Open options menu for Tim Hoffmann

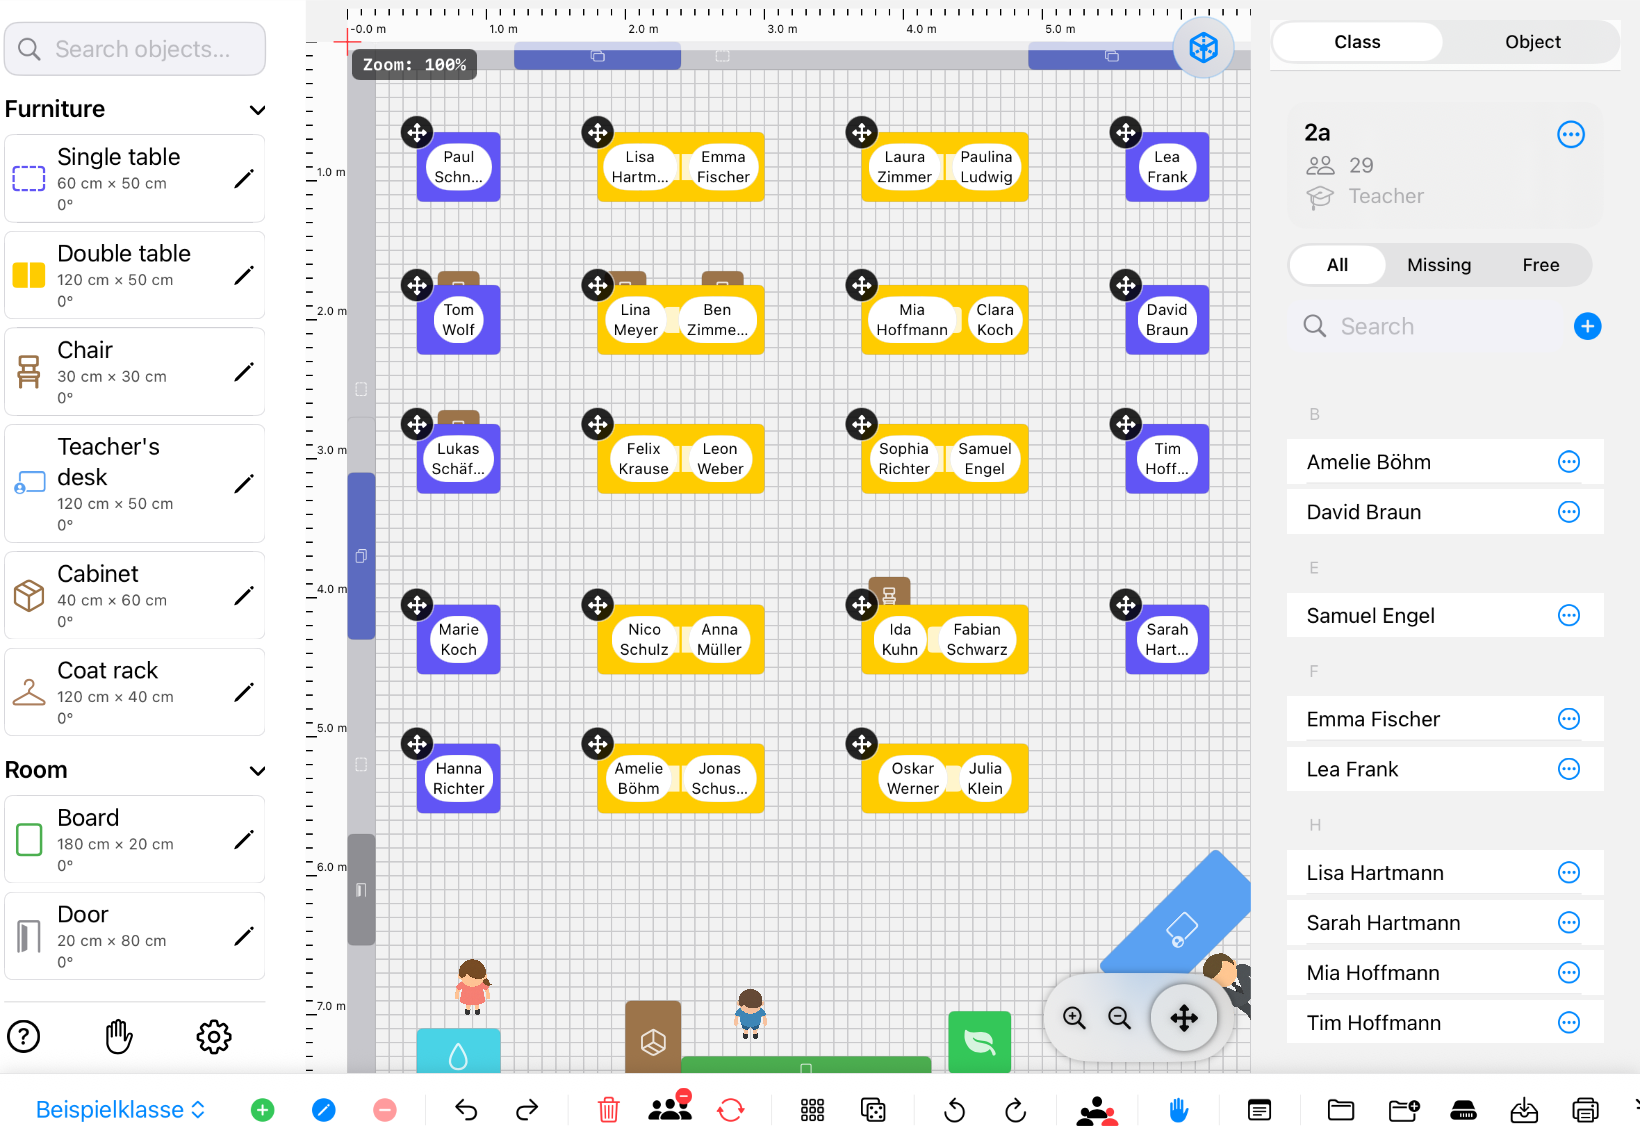pos(1569,1023)
